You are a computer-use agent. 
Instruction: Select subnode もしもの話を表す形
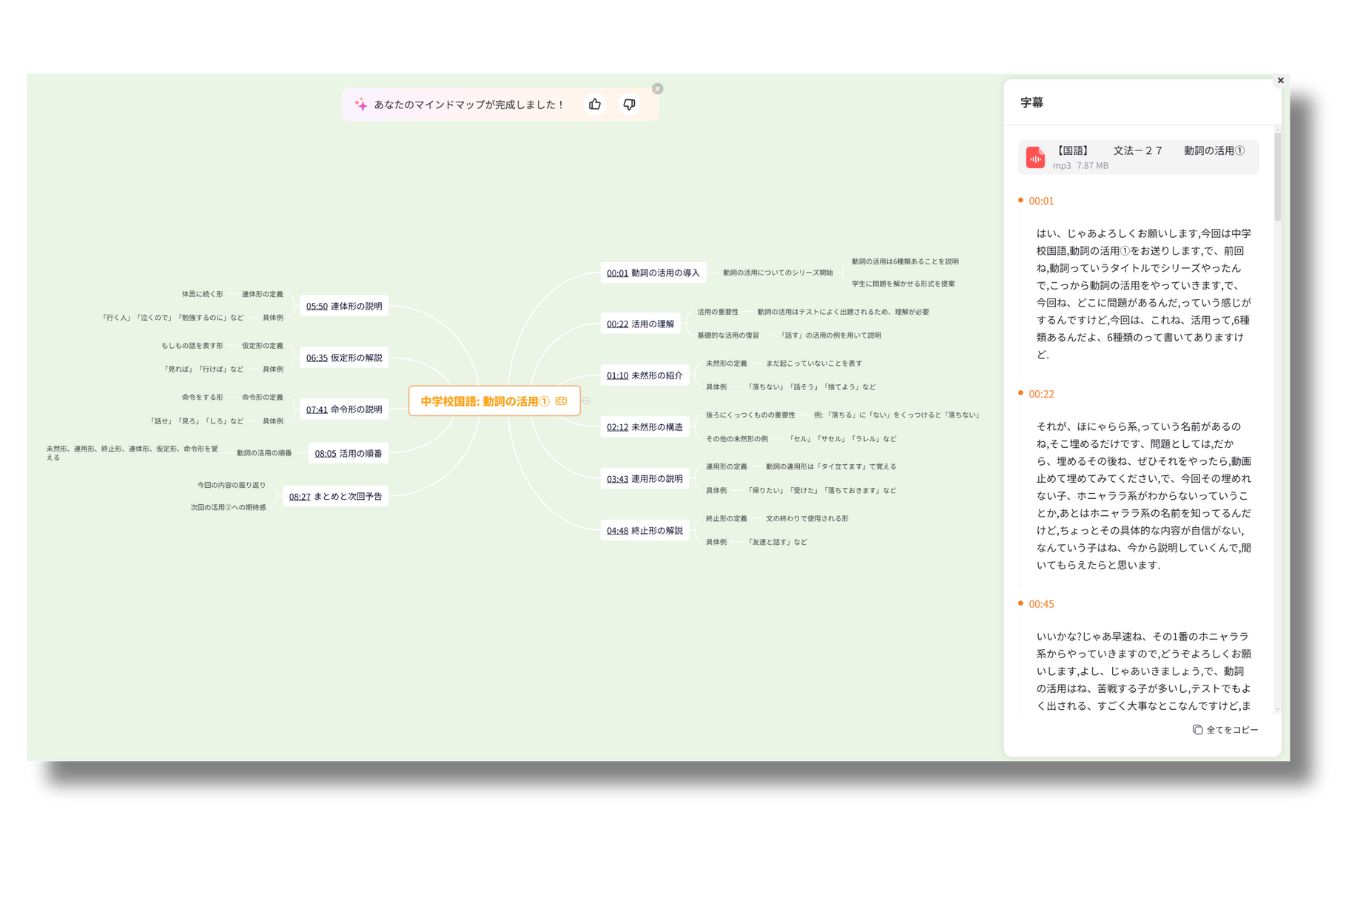(192, 346)
